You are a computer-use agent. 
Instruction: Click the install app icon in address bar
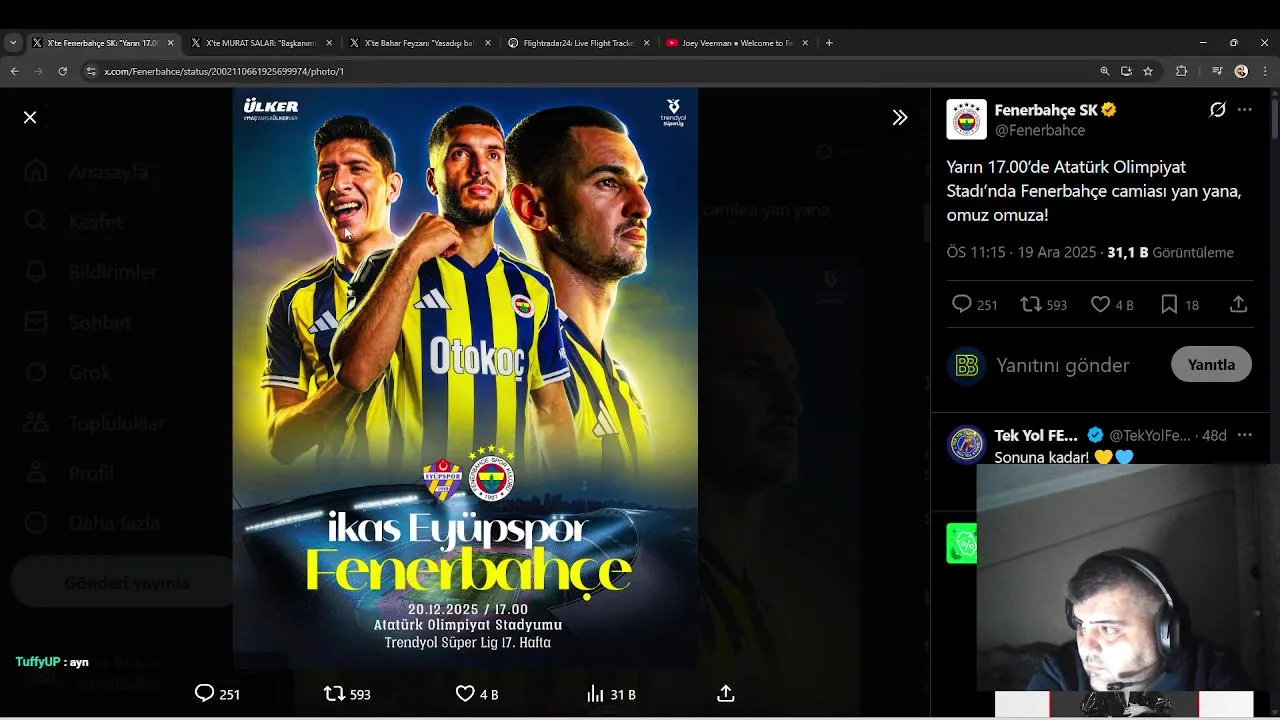(x=1126, y=71)
